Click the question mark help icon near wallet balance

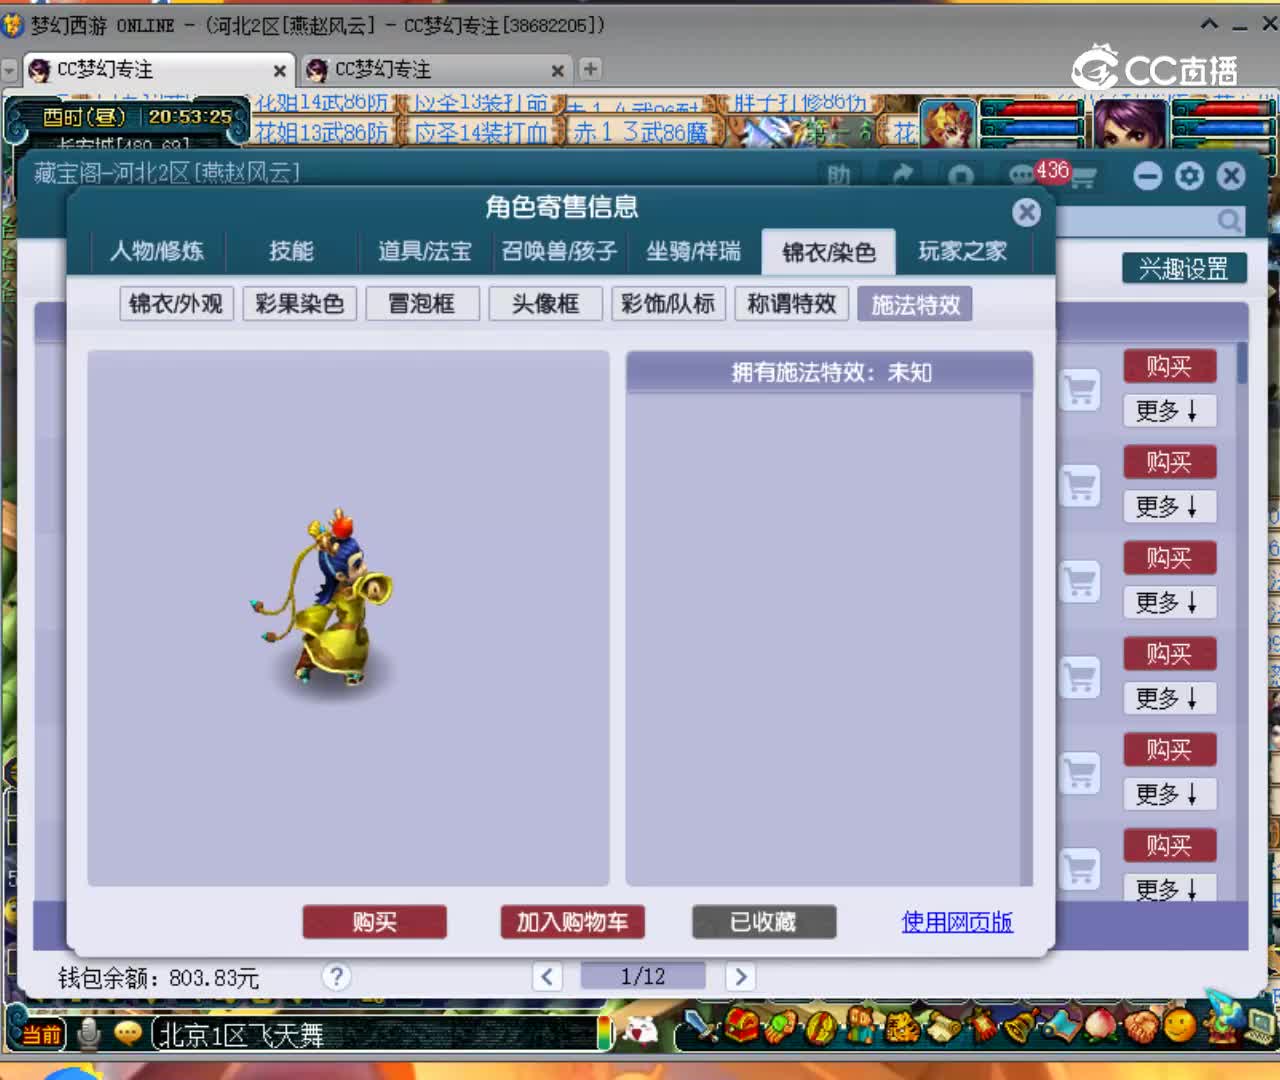[x=337, y=977]
